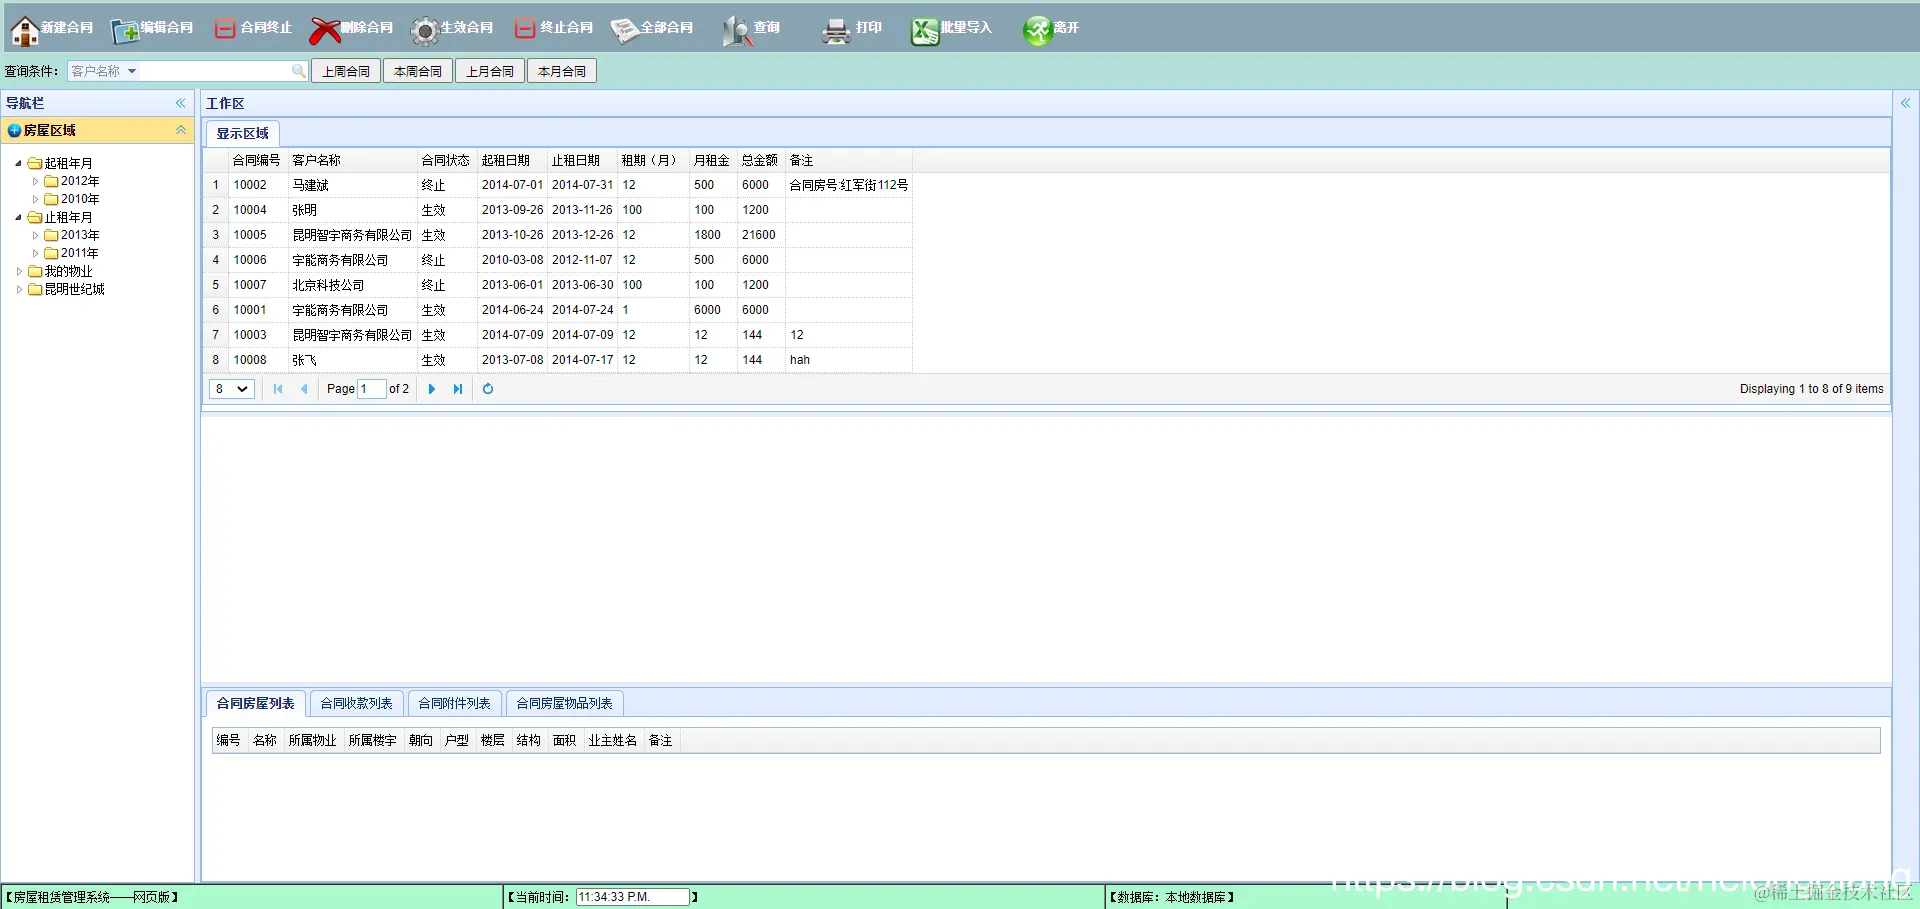Select contract 10005 row

pos(558,235)
